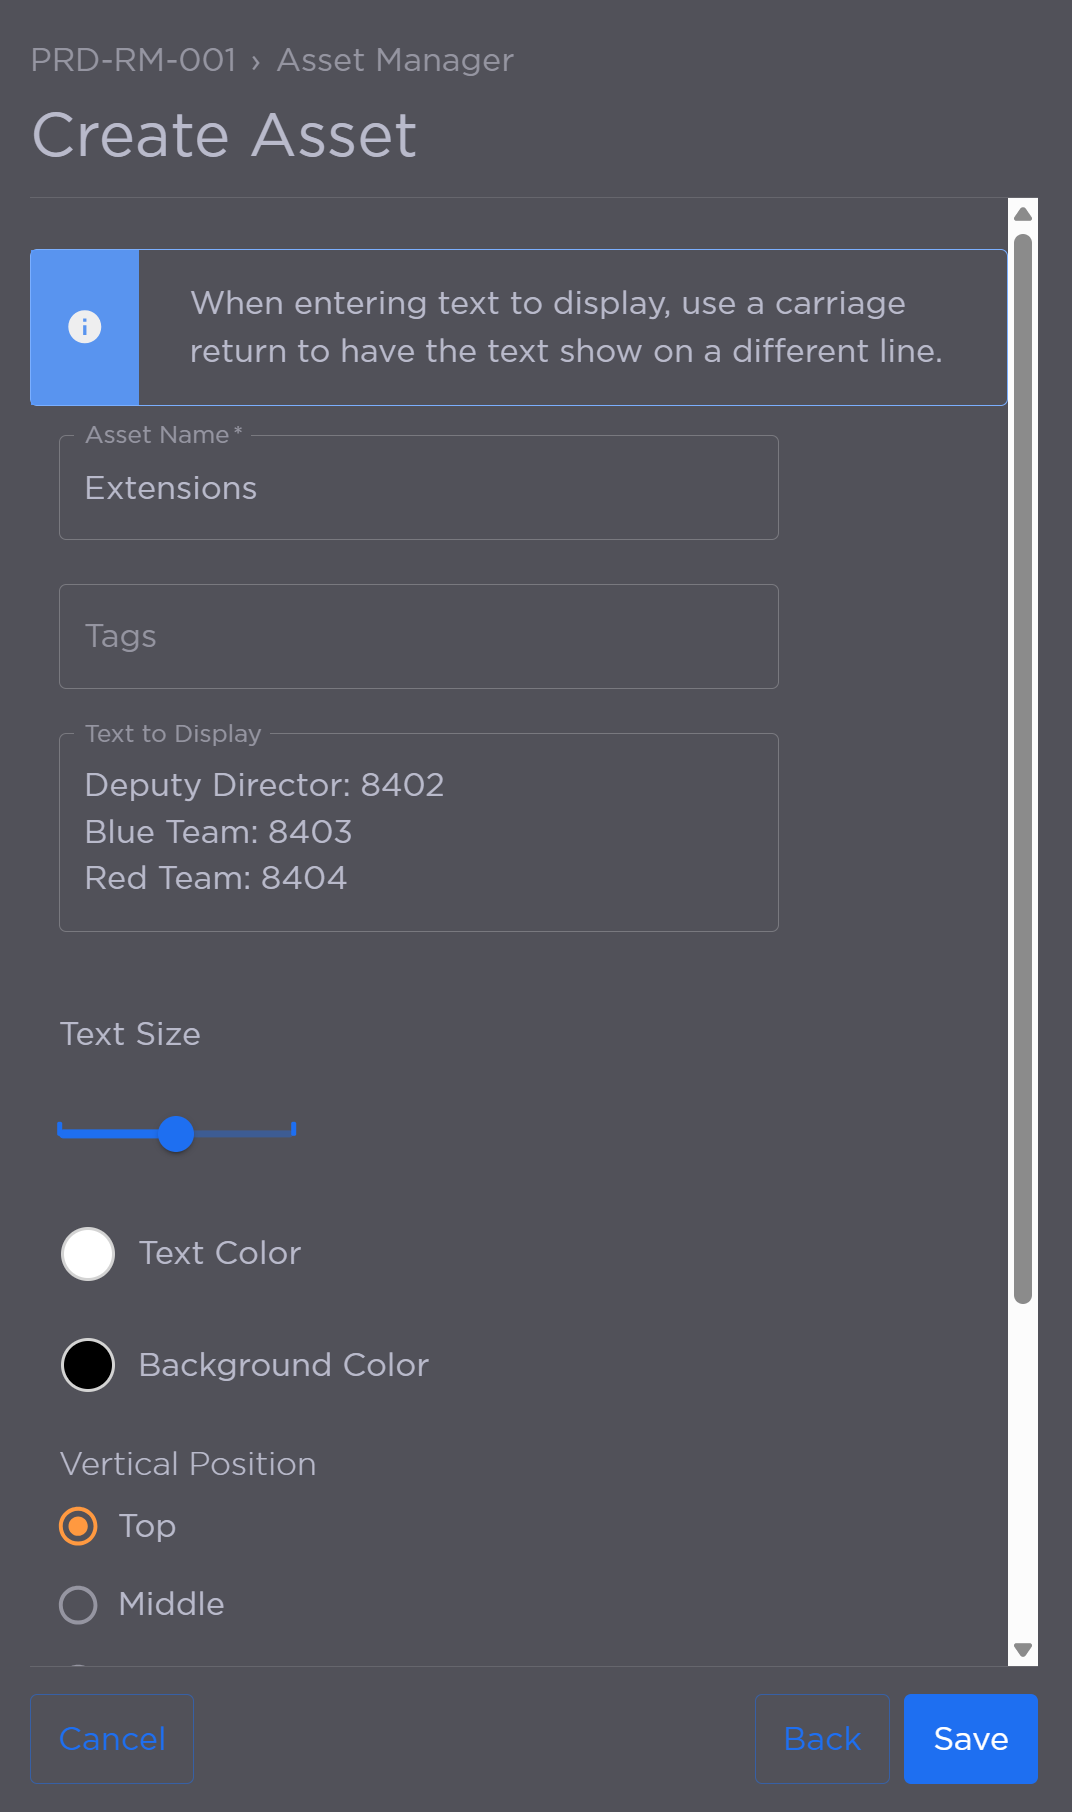Open the Text Color picker
The width and height of the screenshot is (1072, 1812).
pos(87,1253)
